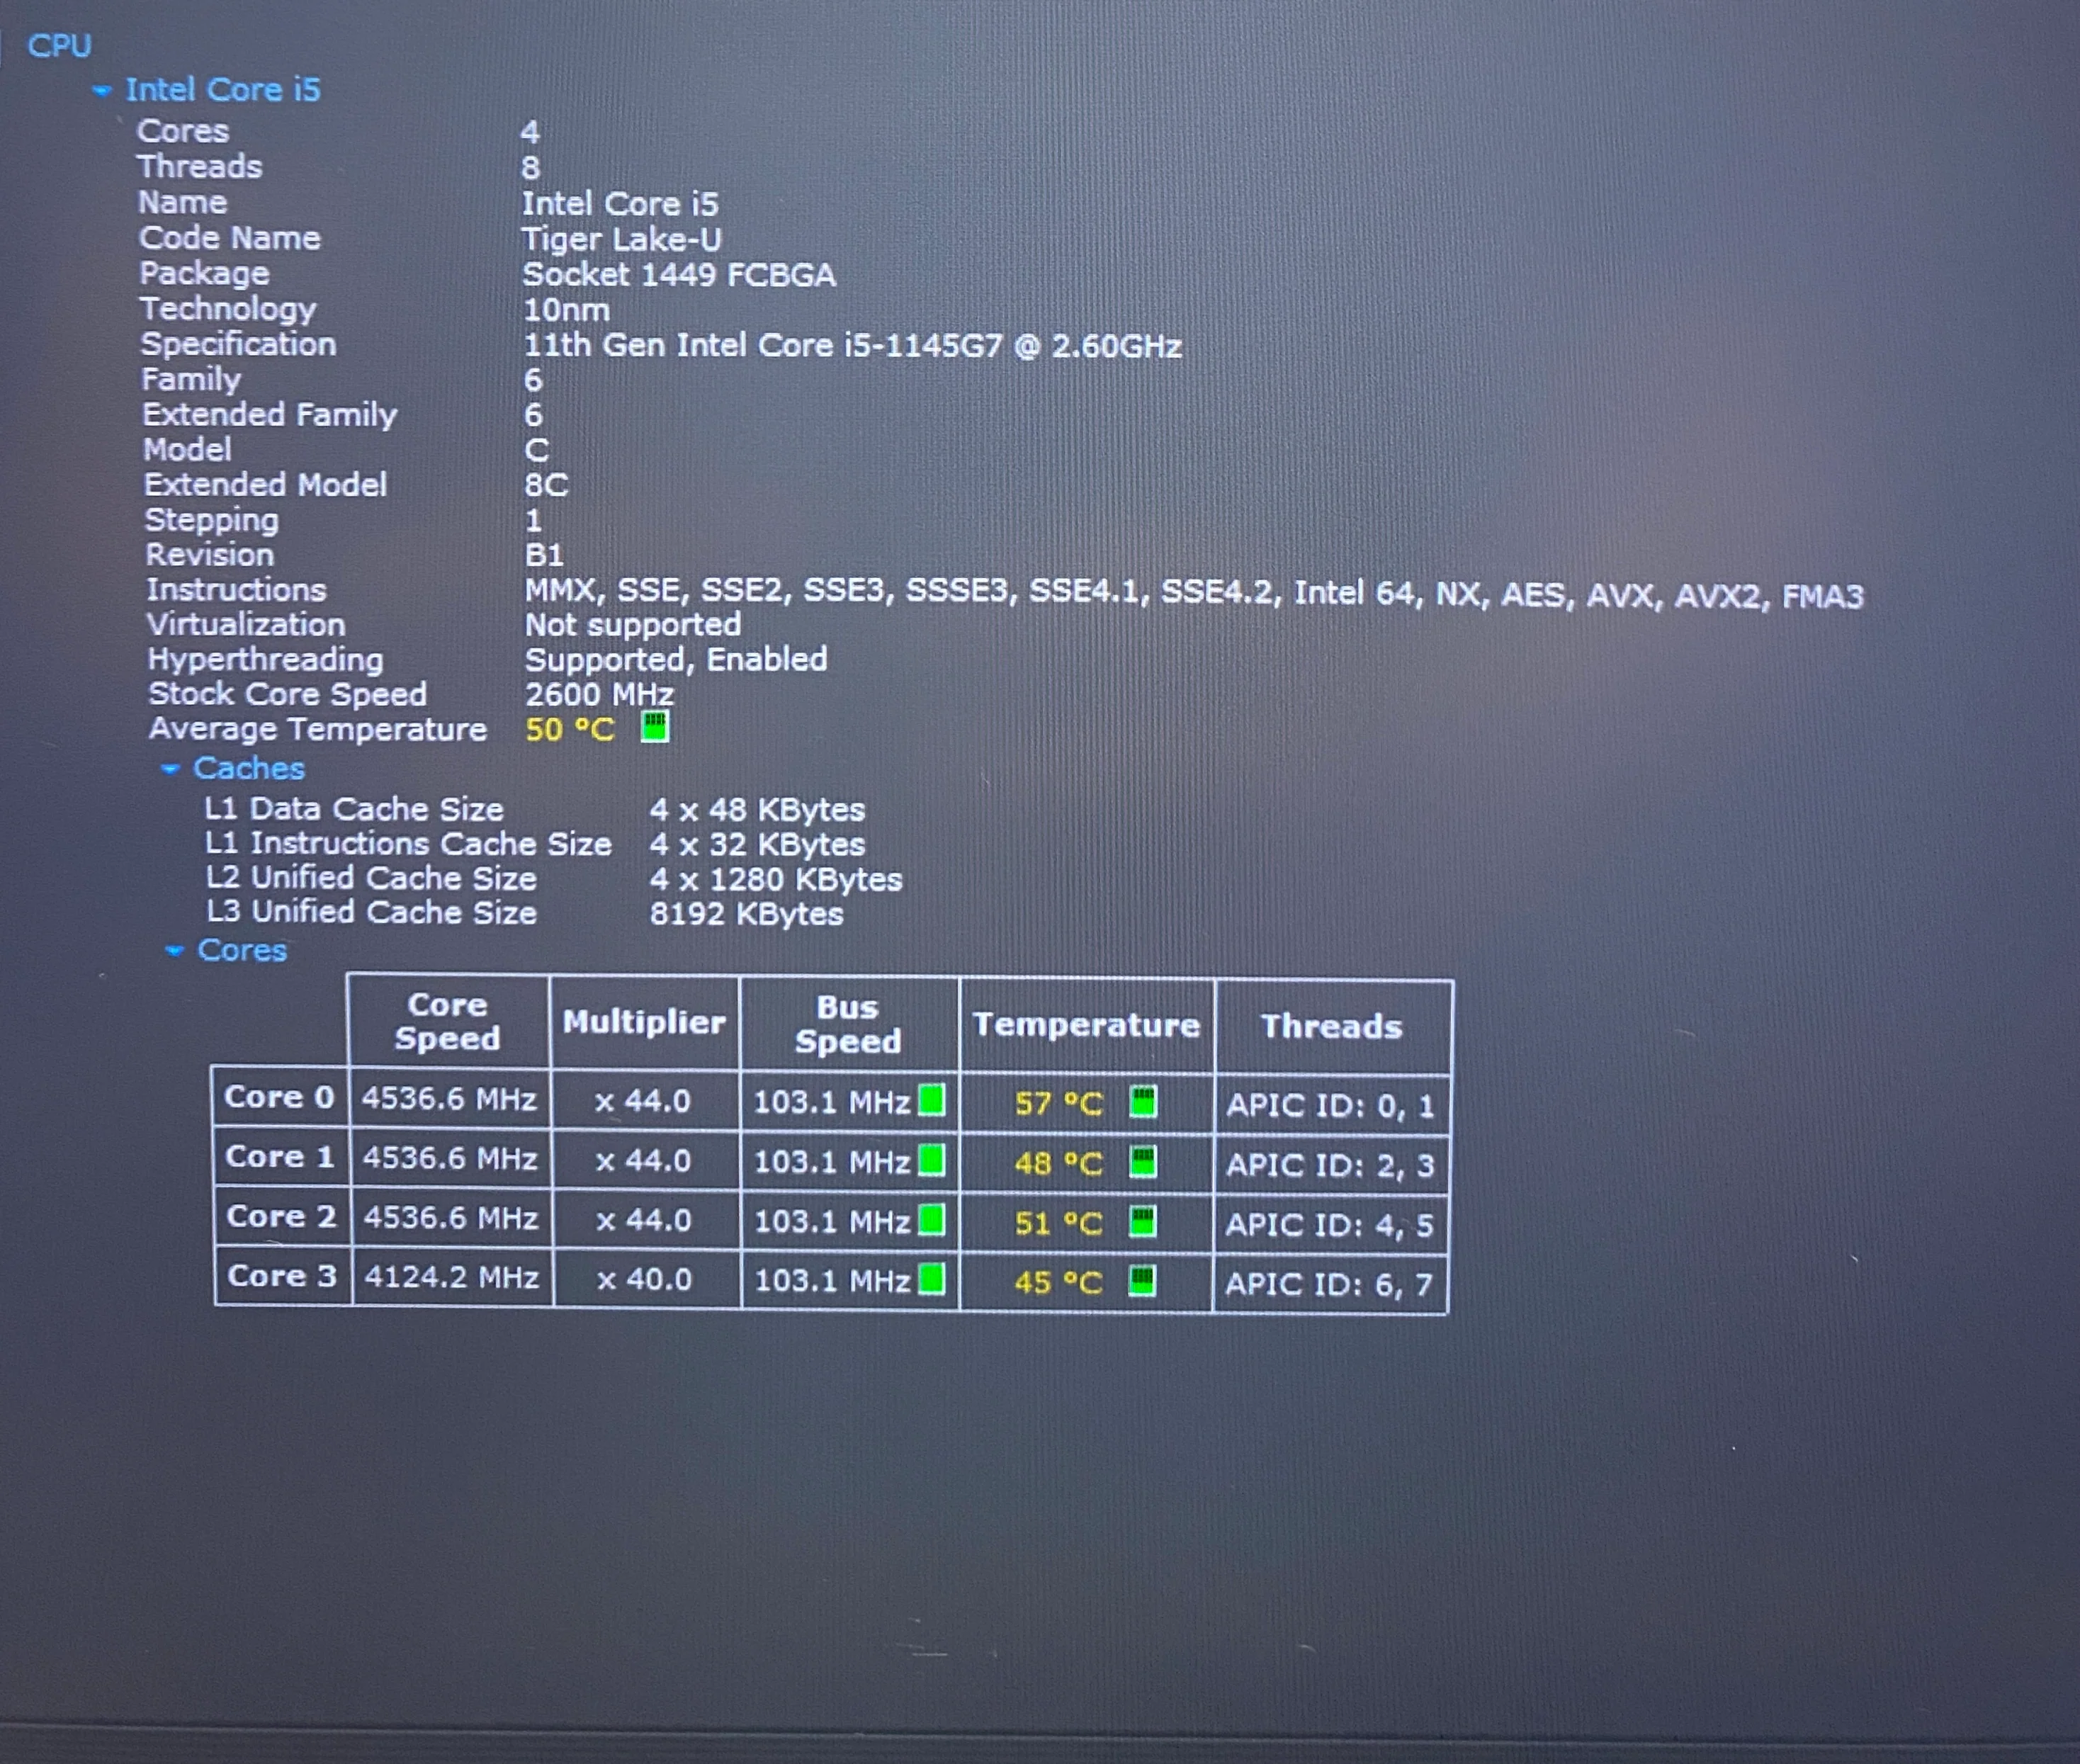Select the CPU section heading
Image resolution: width=2080 pixels, height=1764 pixels.
click(x=59, y=46)
